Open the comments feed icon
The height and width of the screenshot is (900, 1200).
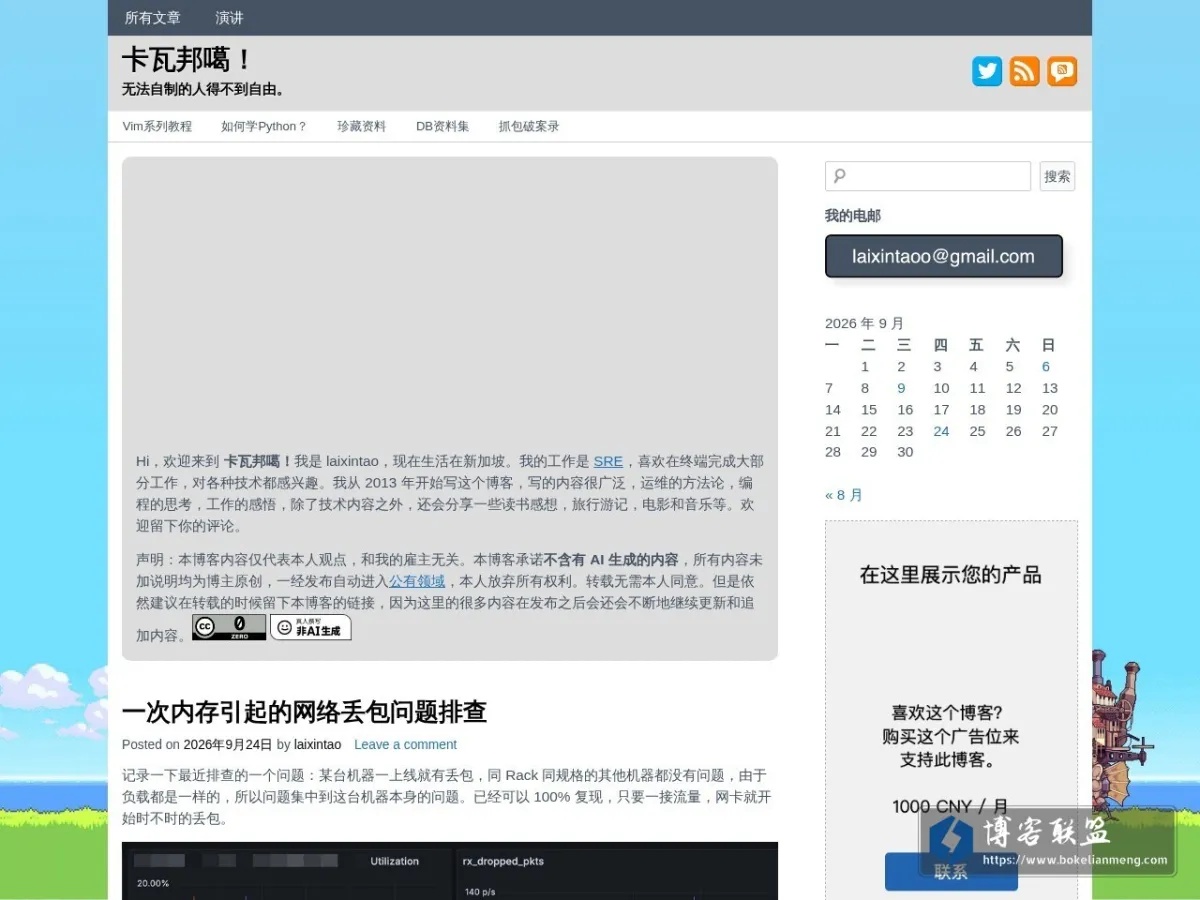(1062, 71)
